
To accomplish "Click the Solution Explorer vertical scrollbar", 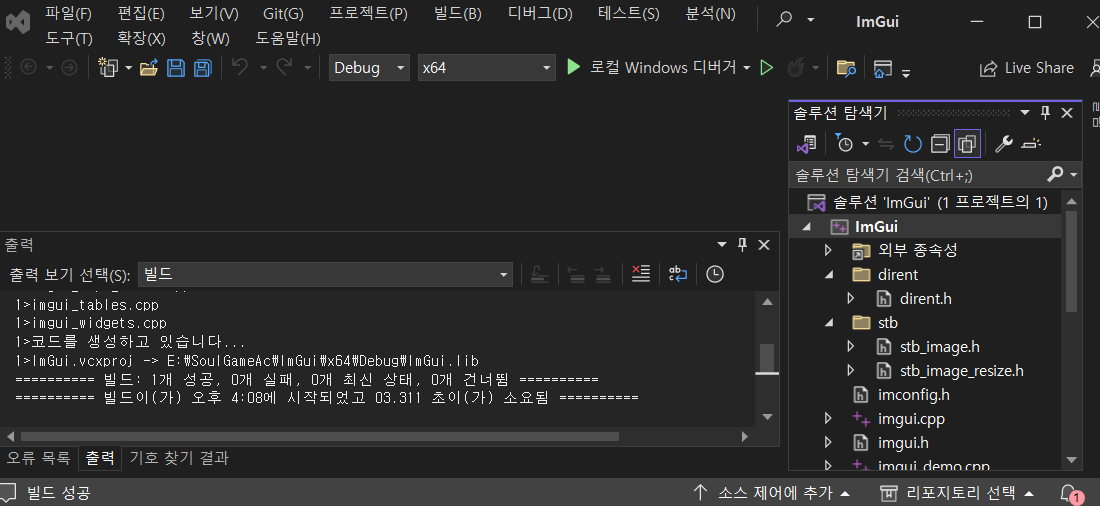I will 1071,261.
